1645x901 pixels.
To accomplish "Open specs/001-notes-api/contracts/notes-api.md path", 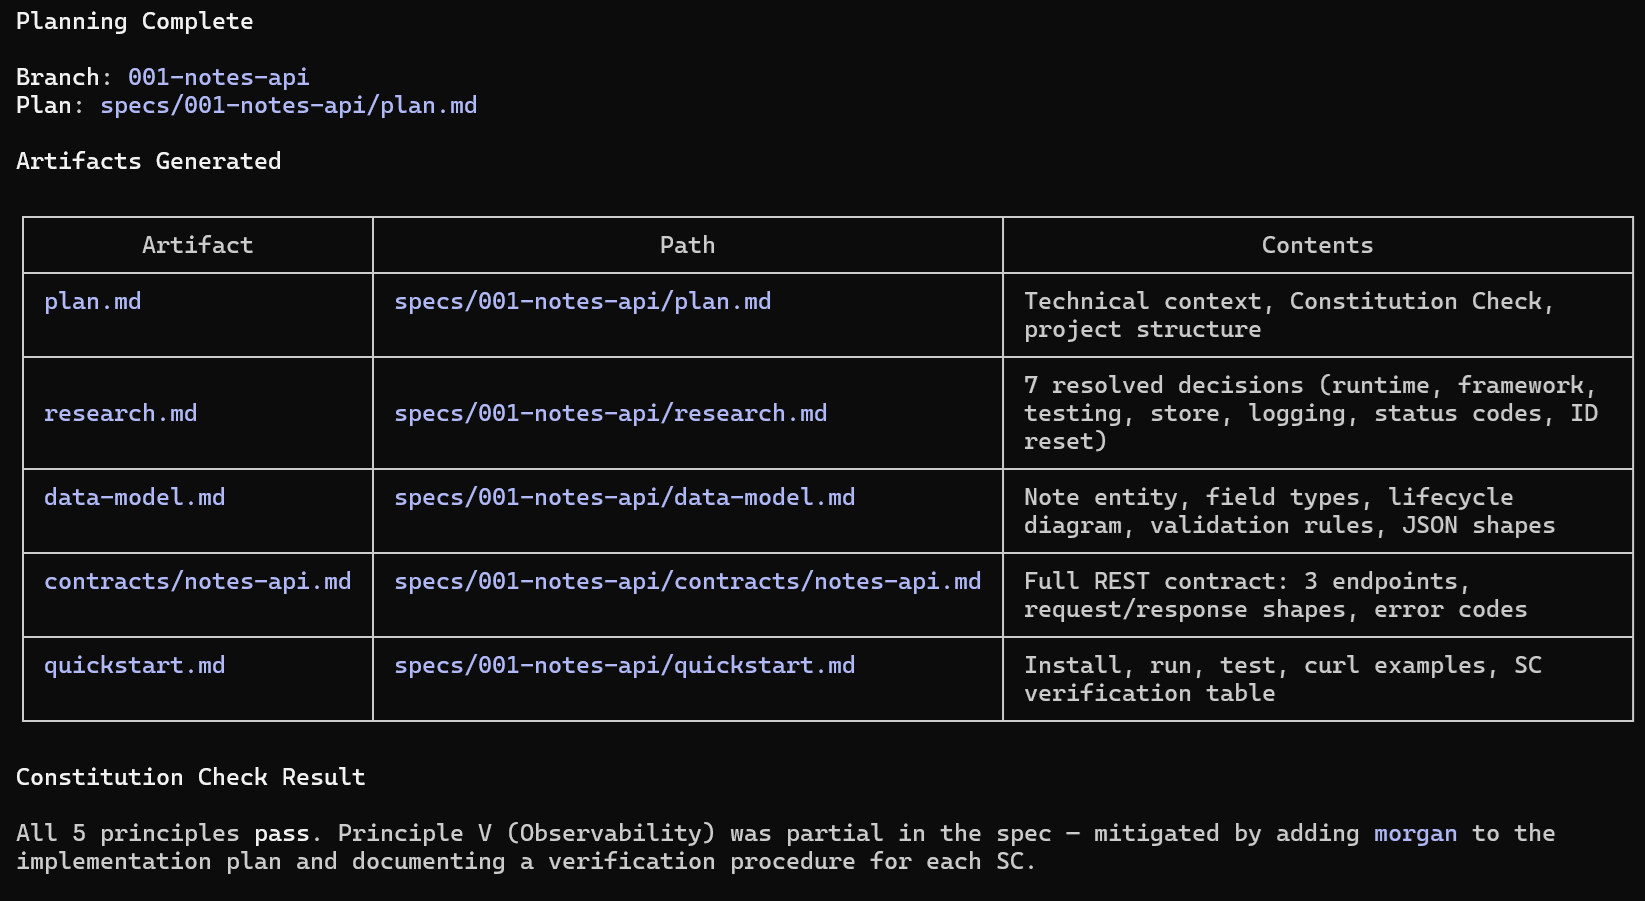I will 687,581.
